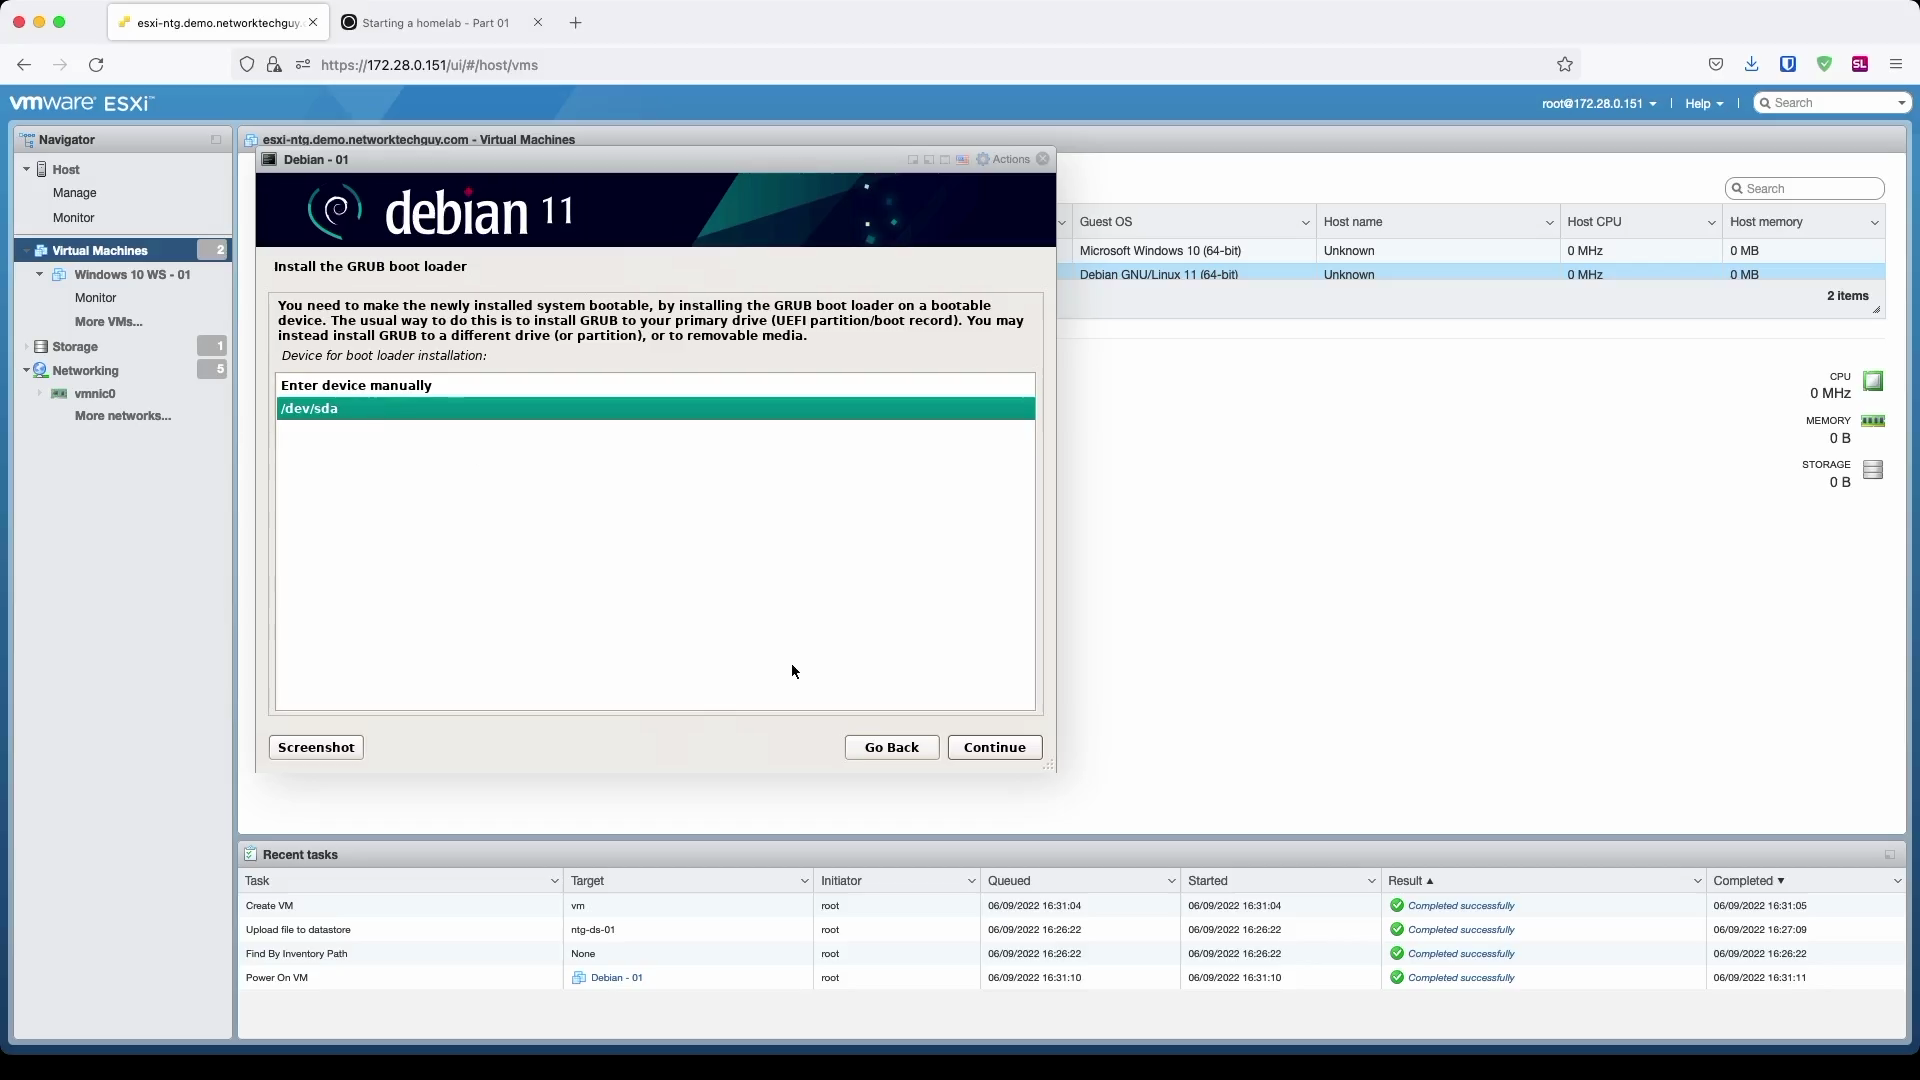This screenshot has height=1080, width=1920.
Task: Click the Debian - 01 link in Recent tasks
Action: (x=617, y=978)
